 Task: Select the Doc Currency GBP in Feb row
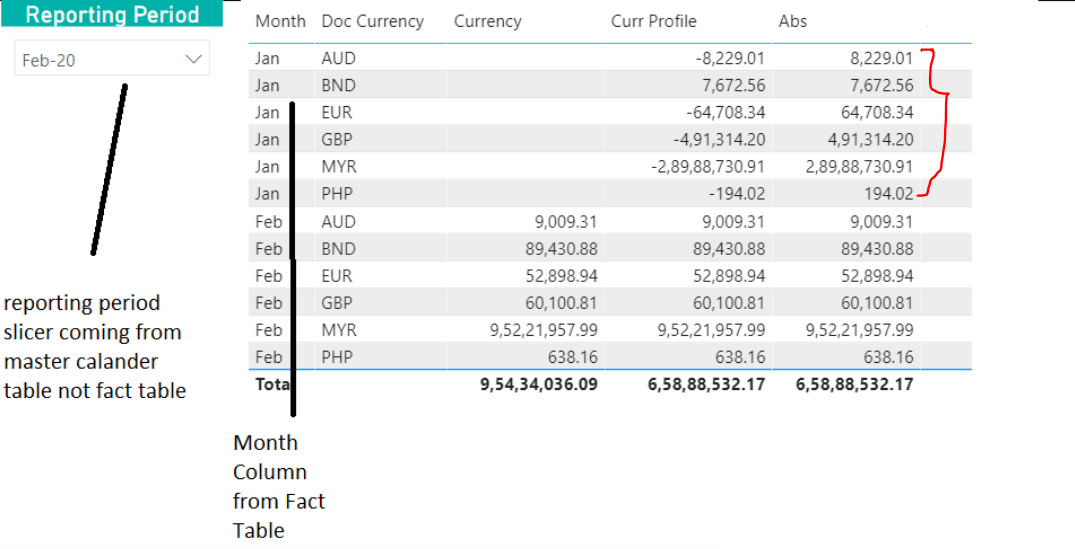coord(337,302)
